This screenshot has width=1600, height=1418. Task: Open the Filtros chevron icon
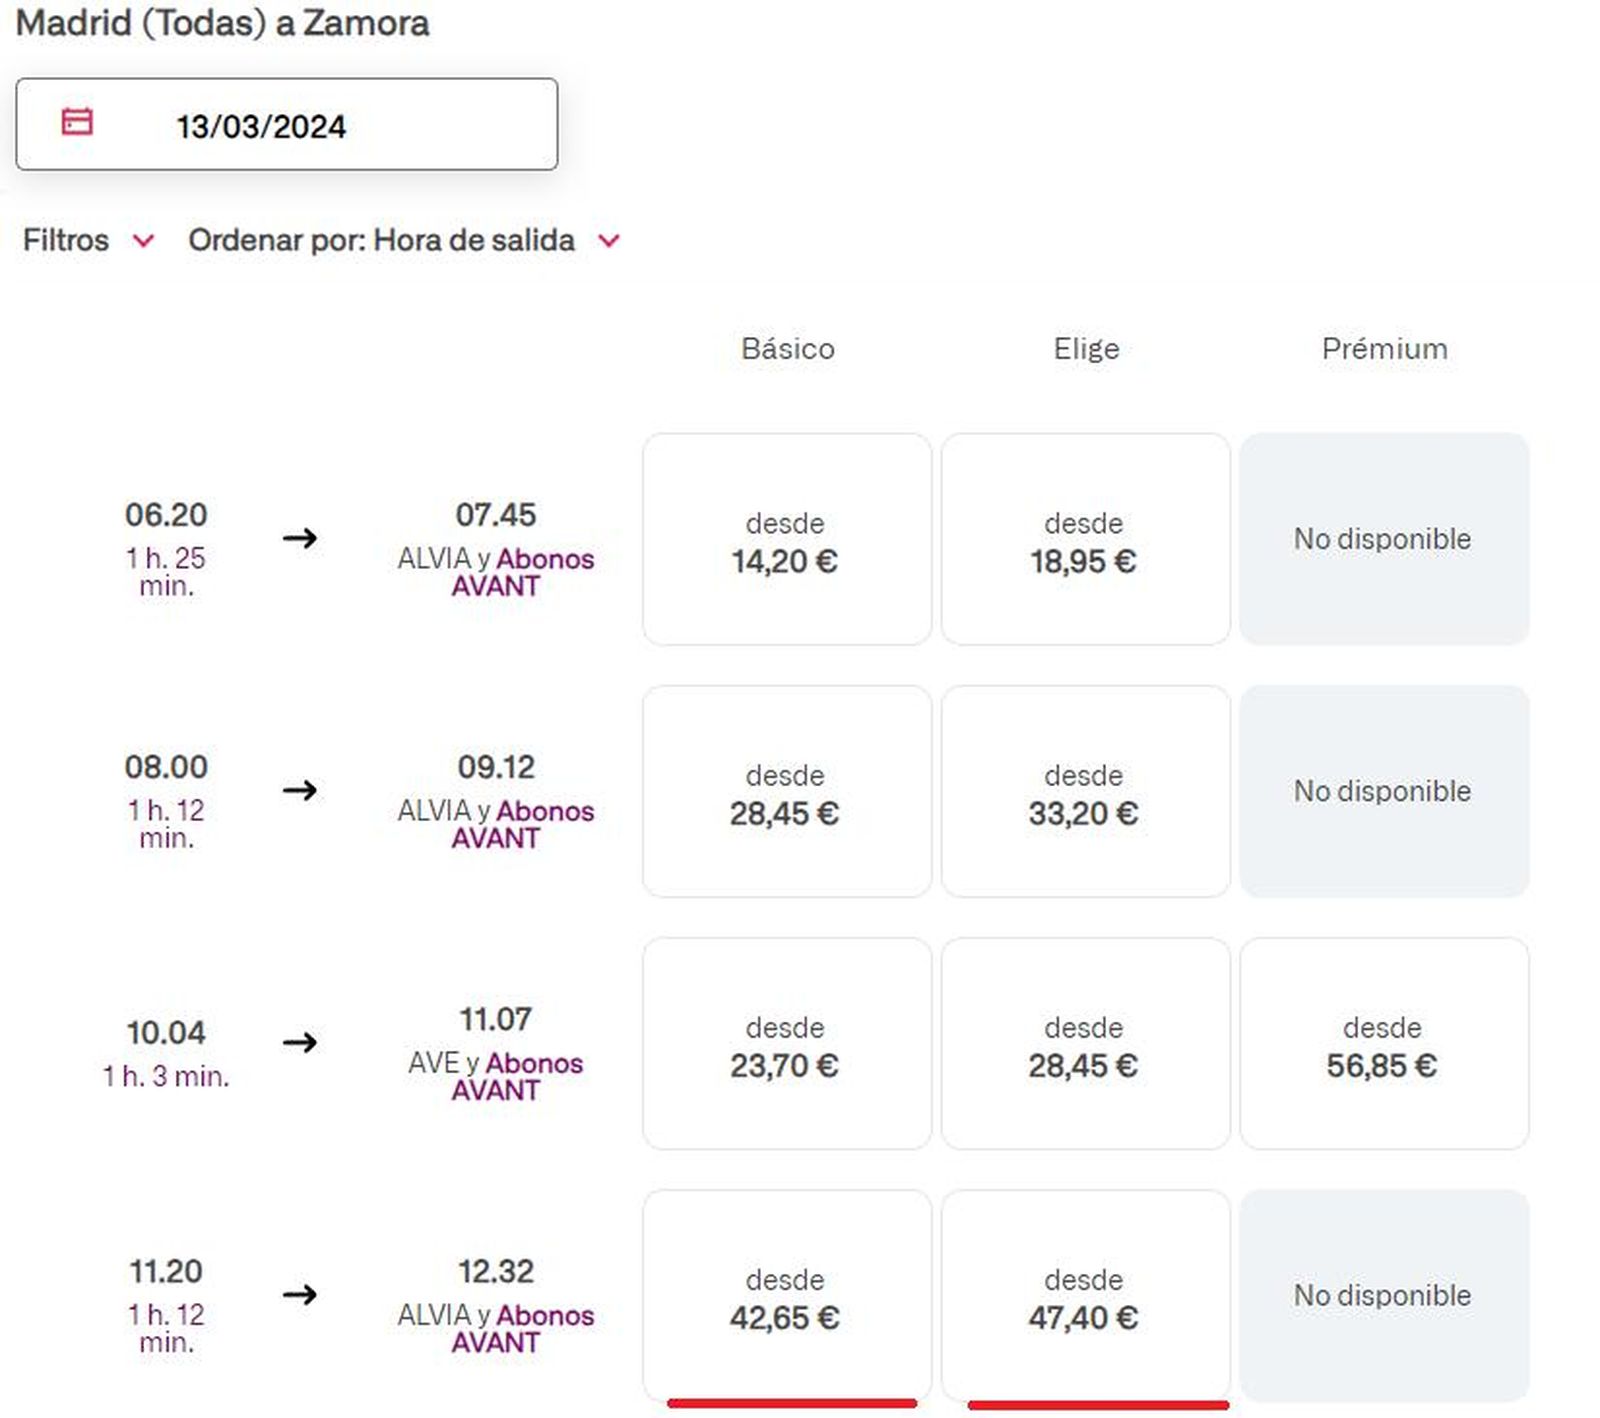pyautogui.click(x=144, y=241)
